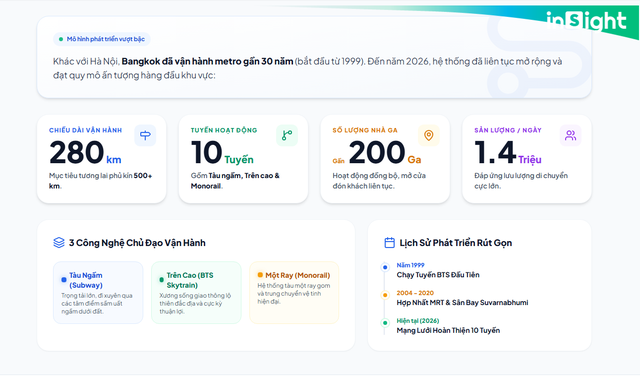640x376 pixels.
Task: Click the description under Một Ray (Monorail)
Action: (293, 294)
